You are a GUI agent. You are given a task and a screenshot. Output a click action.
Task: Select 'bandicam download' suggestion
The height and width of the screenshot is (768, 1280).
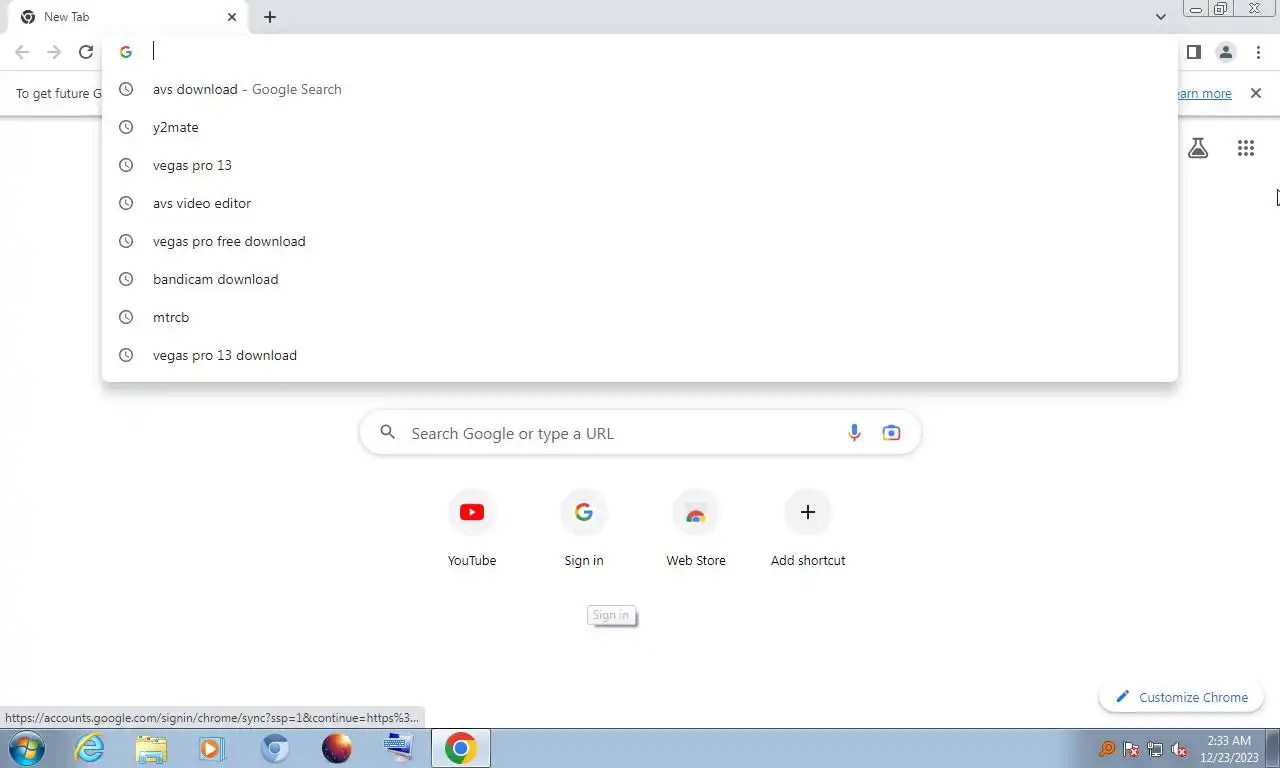pos(640,279)
